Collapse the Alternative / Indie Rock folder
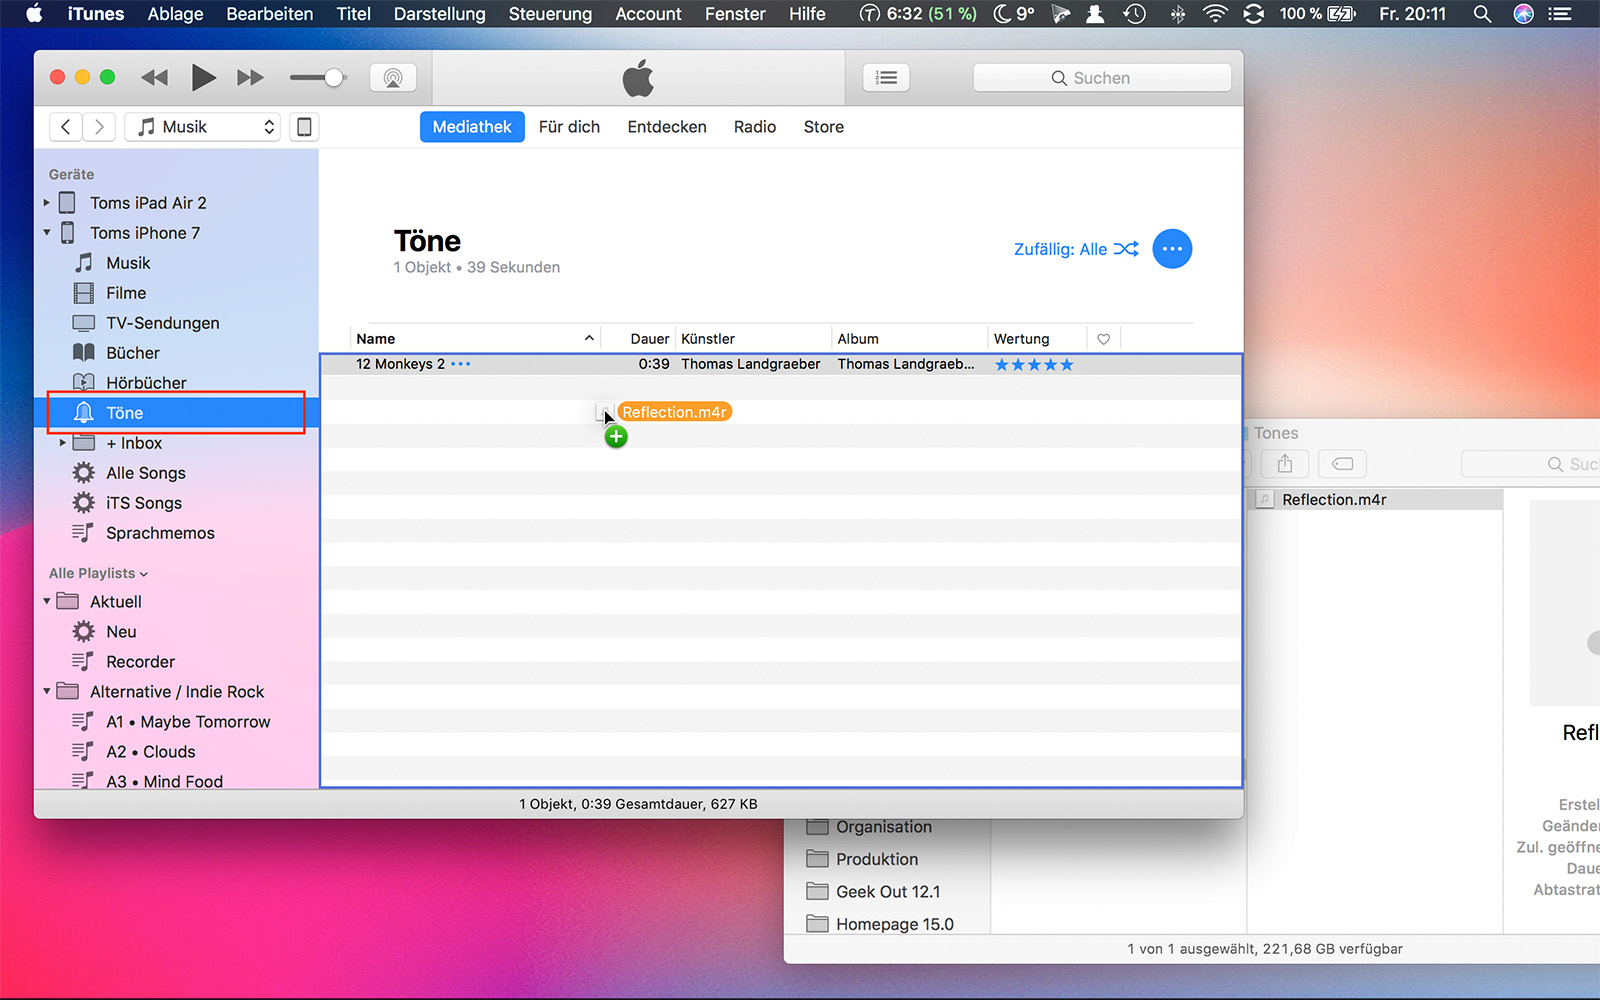Screen dimensions: 1600x1000 (46, 692)
